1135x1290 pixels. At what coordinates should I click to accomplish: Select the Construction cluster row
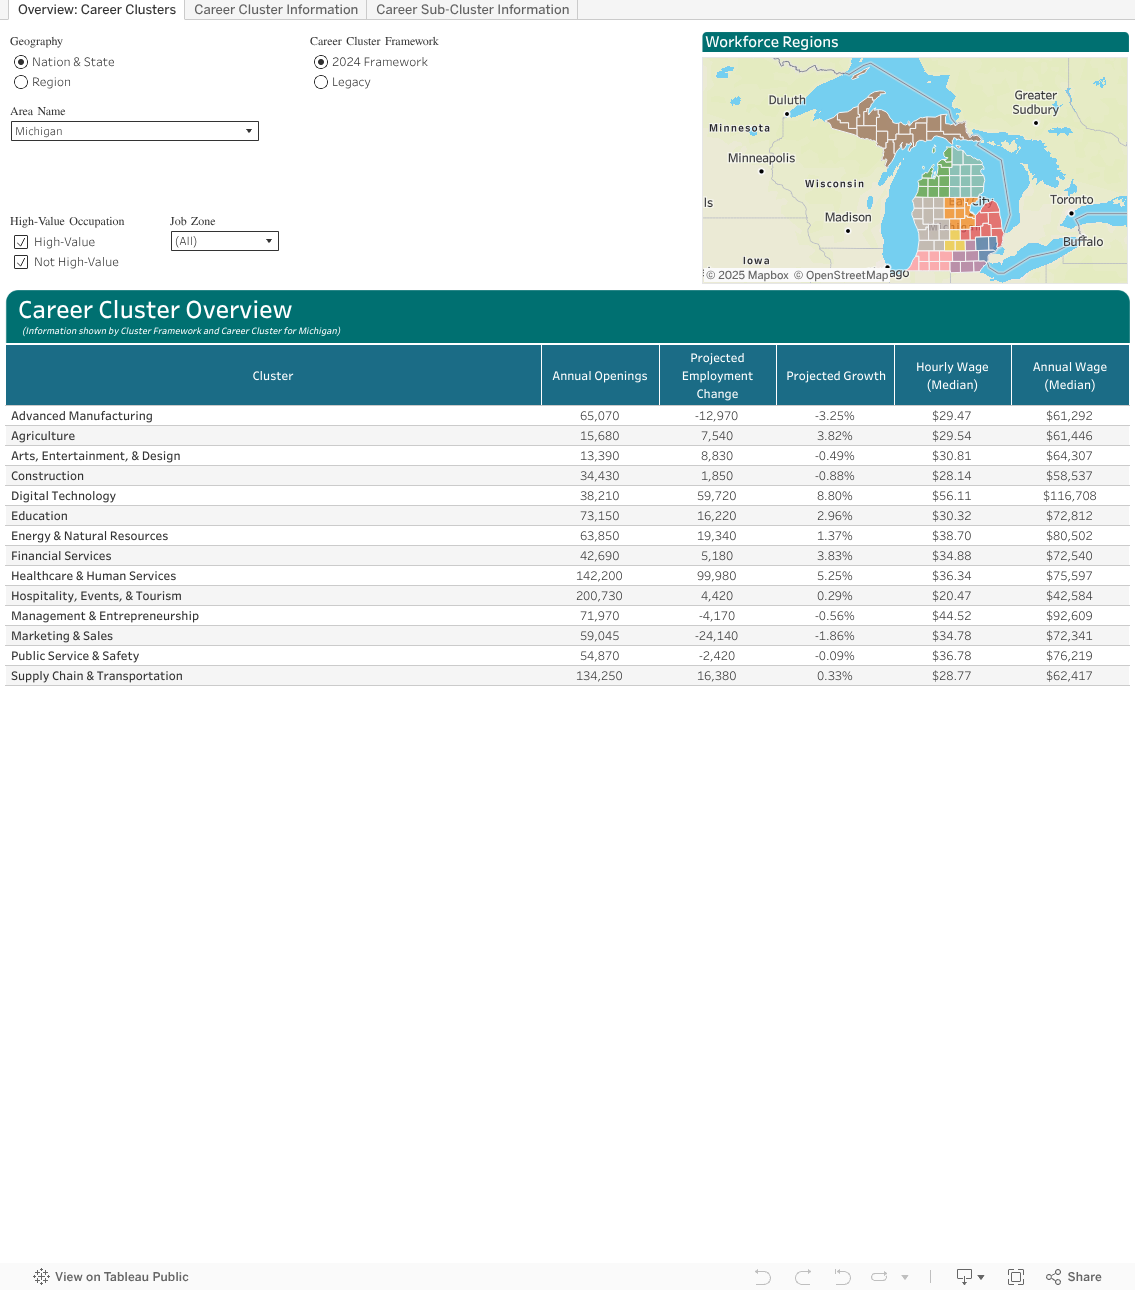click(567, 476)
